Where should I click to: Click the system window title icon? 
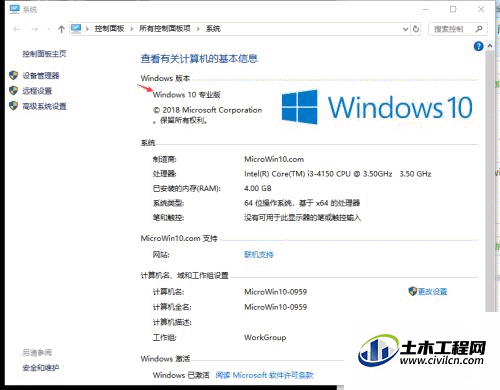(15, 9)
